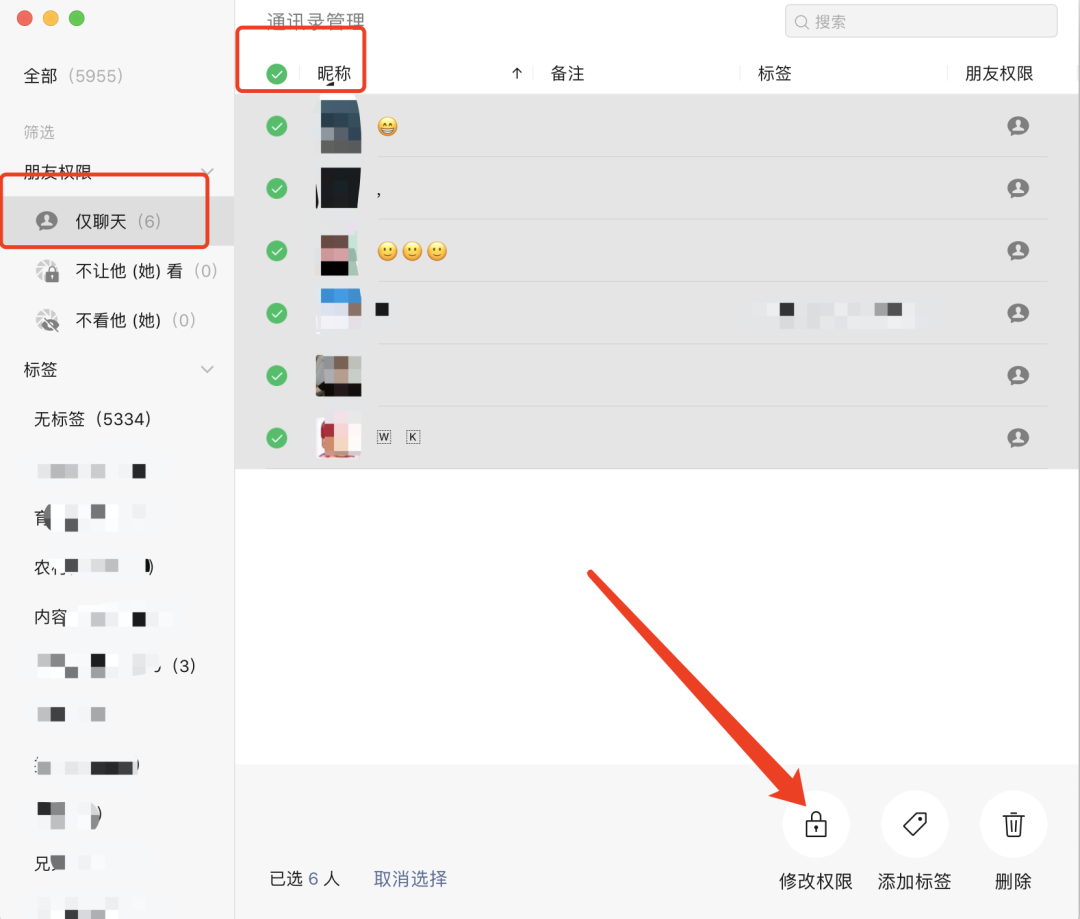The height and width of the screenshot is (919, 1080).
Task: Select the 不看他(她) (0) filter
Action: tap(117, 320)
